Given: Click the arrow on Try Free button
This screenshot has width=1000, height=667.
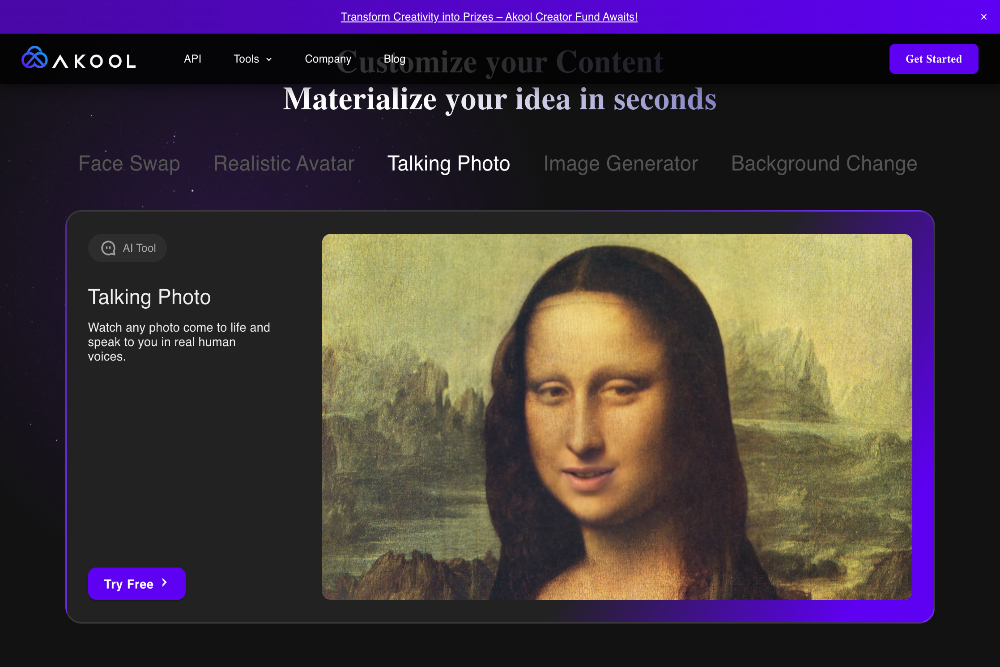Looking at the screenshot, I should click(165, 583).
